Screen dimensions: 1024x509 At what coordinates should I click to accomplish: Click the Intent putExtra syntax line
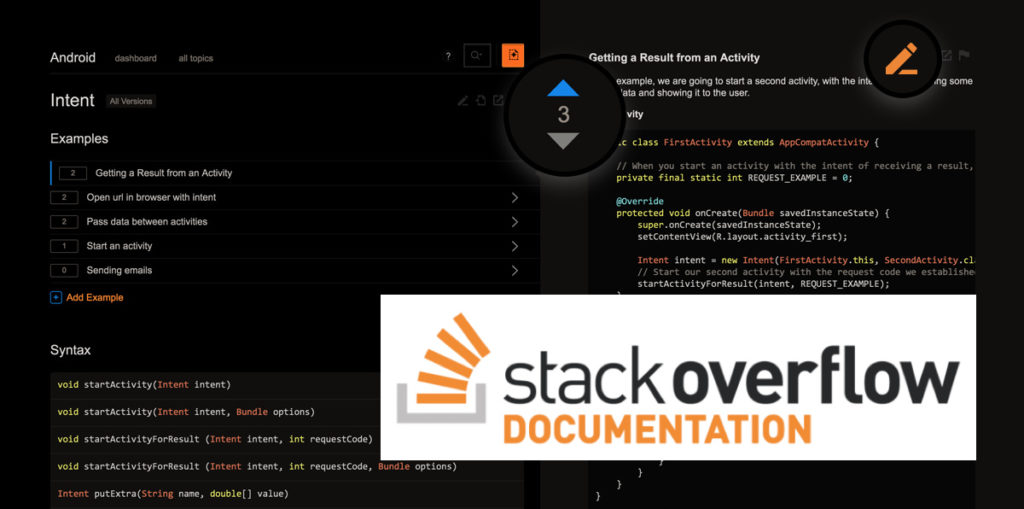[x=173, y=494]
